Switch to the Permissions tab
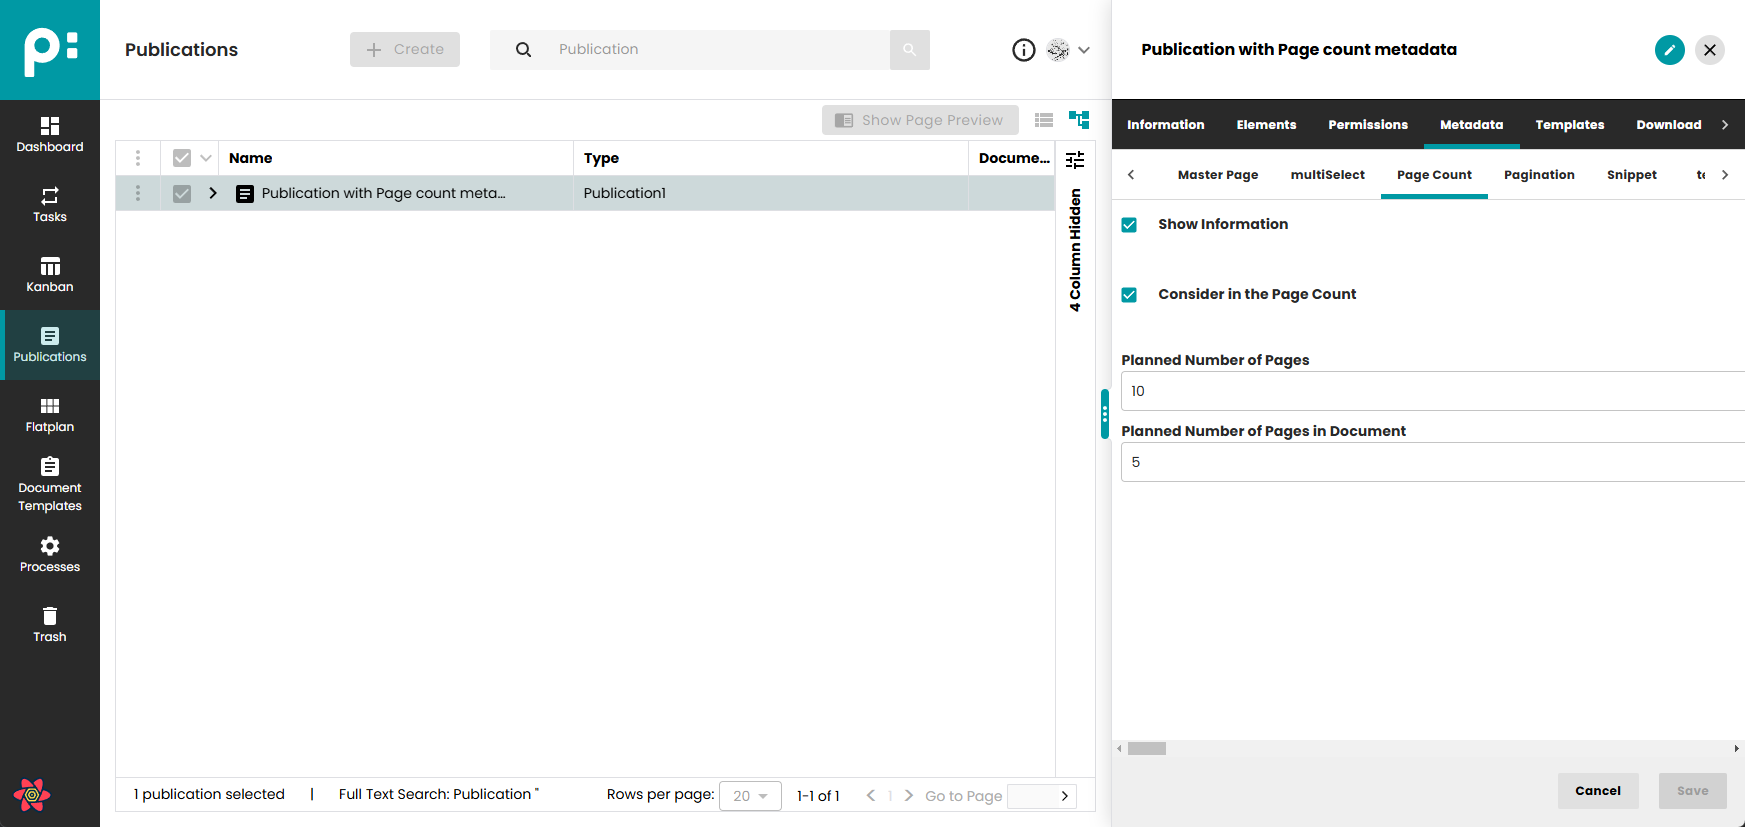 tap(1367, 125)
